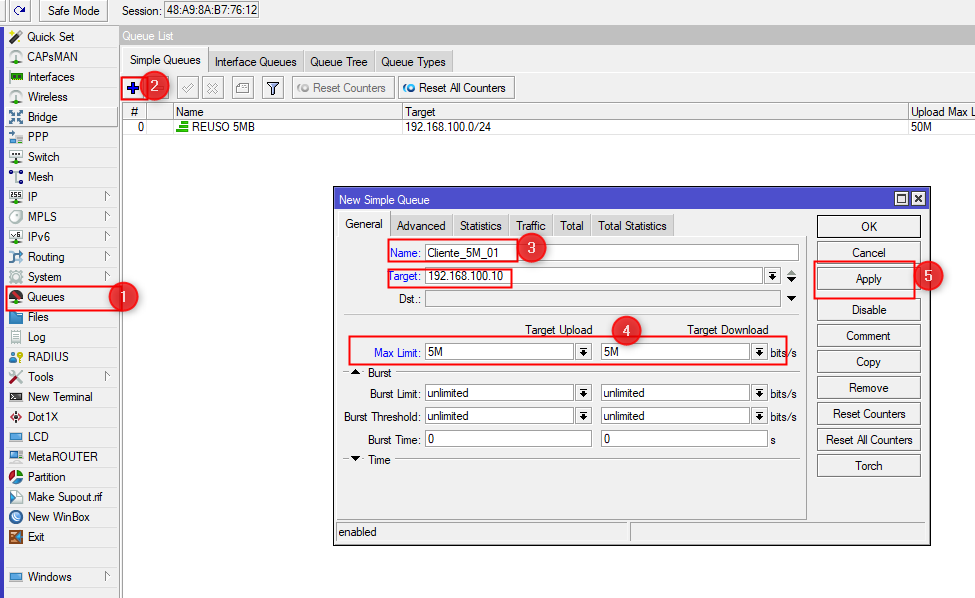The width and height of the screenshot is (975, 598).
Task: Click the Comment icon in queue toolbar
Action: click(x=243, y=88)
